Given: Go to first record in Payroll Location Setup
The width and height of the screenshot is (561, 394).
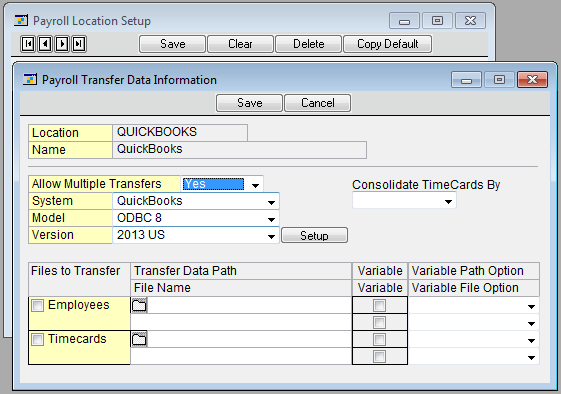Looking at the screenshot, I should click(28, 44).
